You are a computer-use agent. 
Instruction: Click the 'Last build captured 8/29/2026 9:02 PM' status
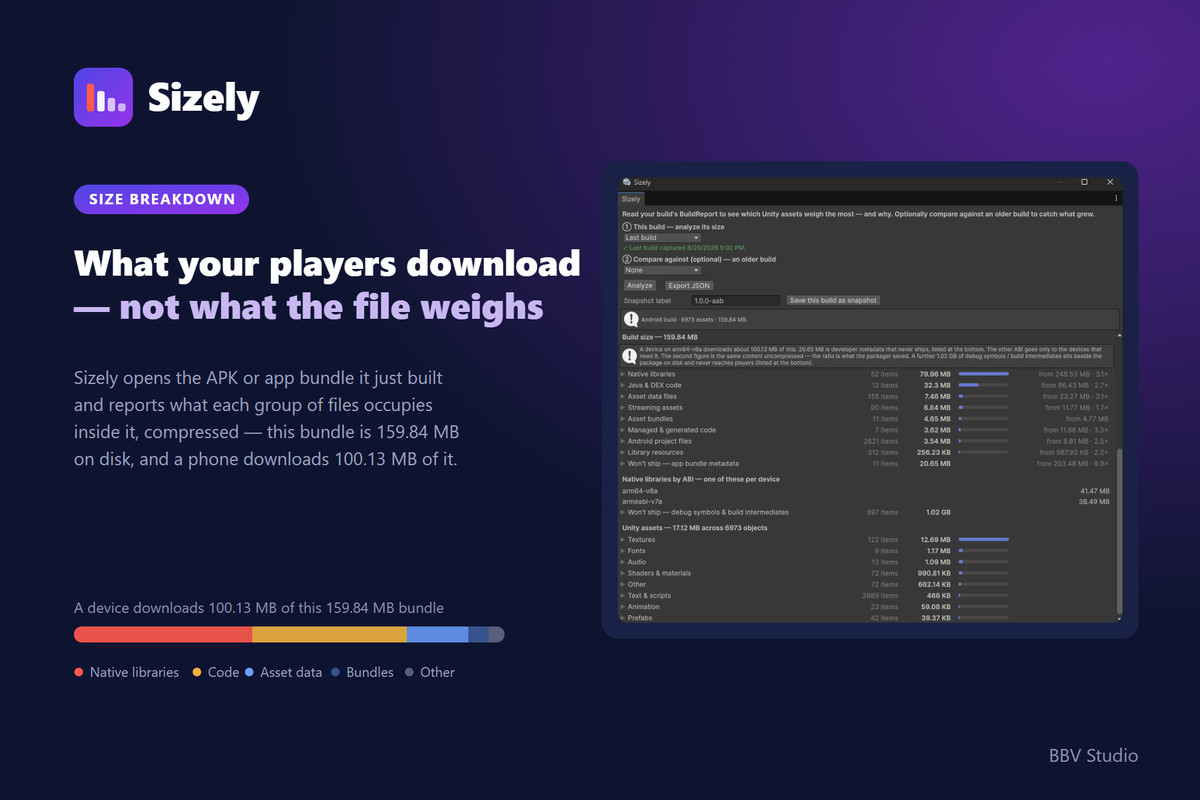click(684, 247)
